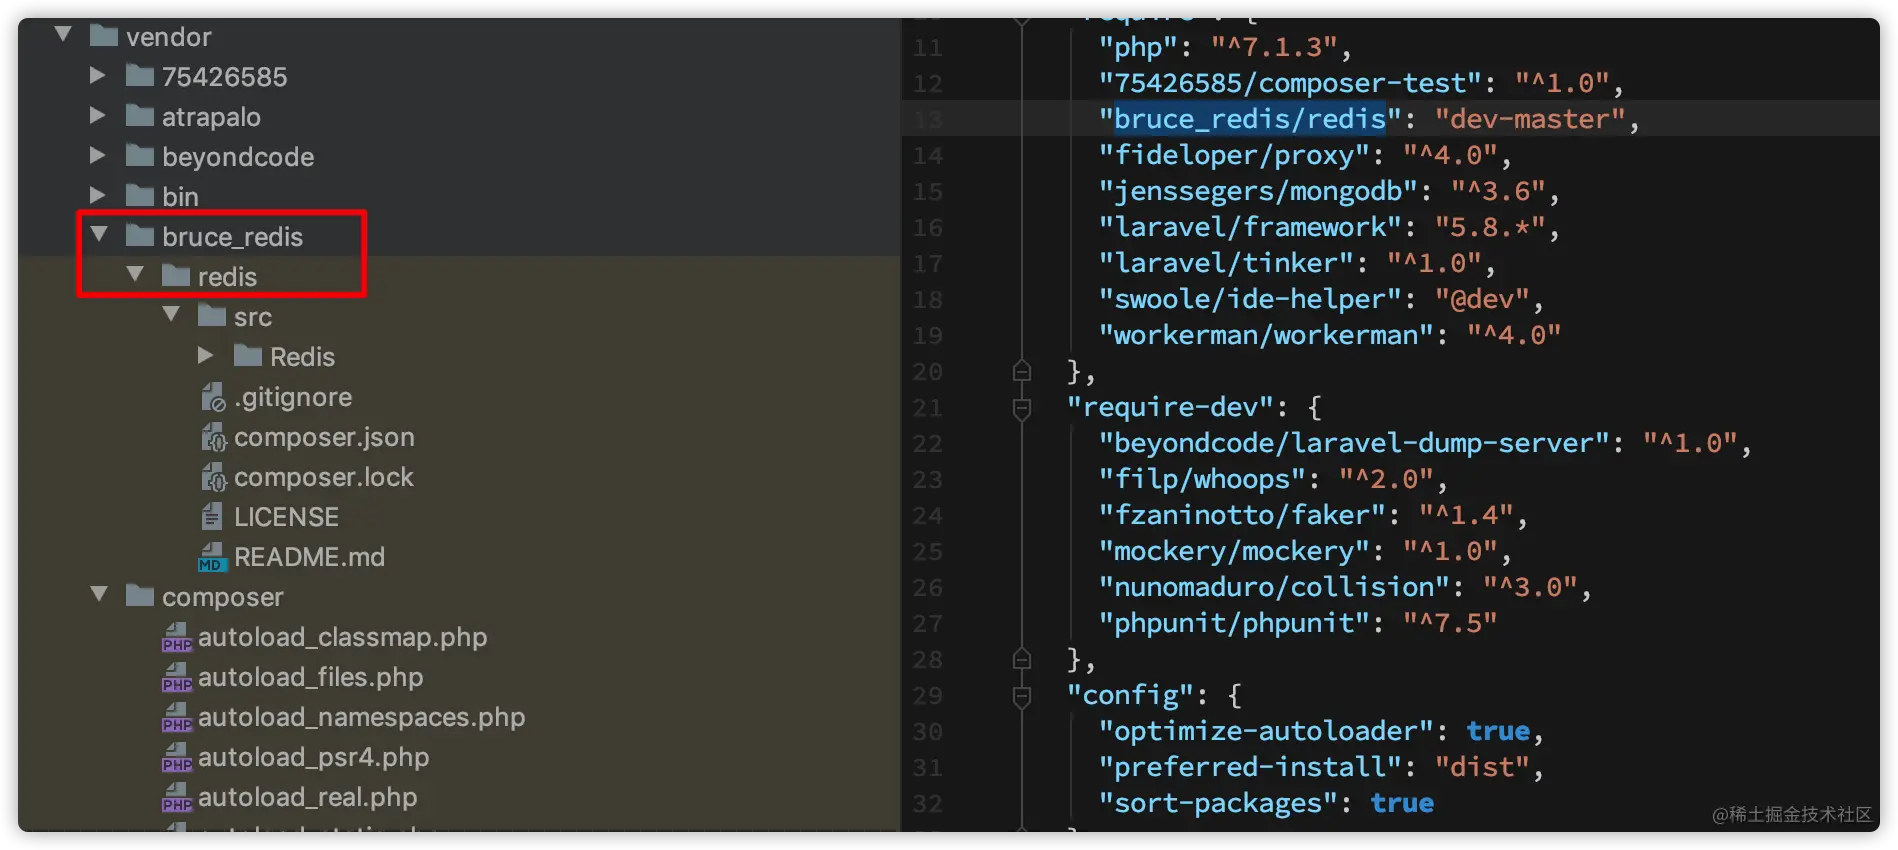Open autoload_psr4.php
Image resolution: width=1898 pixels, height=850 pixels.
tap(313, 757)
